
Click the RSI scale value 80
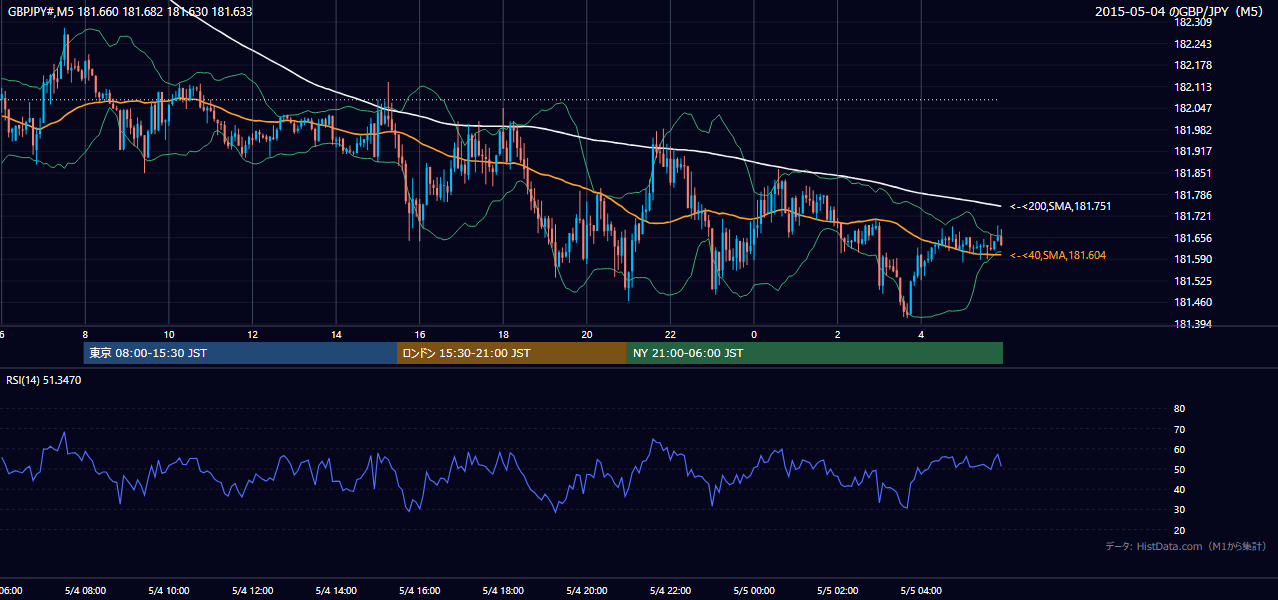(x=1179, y=409)
